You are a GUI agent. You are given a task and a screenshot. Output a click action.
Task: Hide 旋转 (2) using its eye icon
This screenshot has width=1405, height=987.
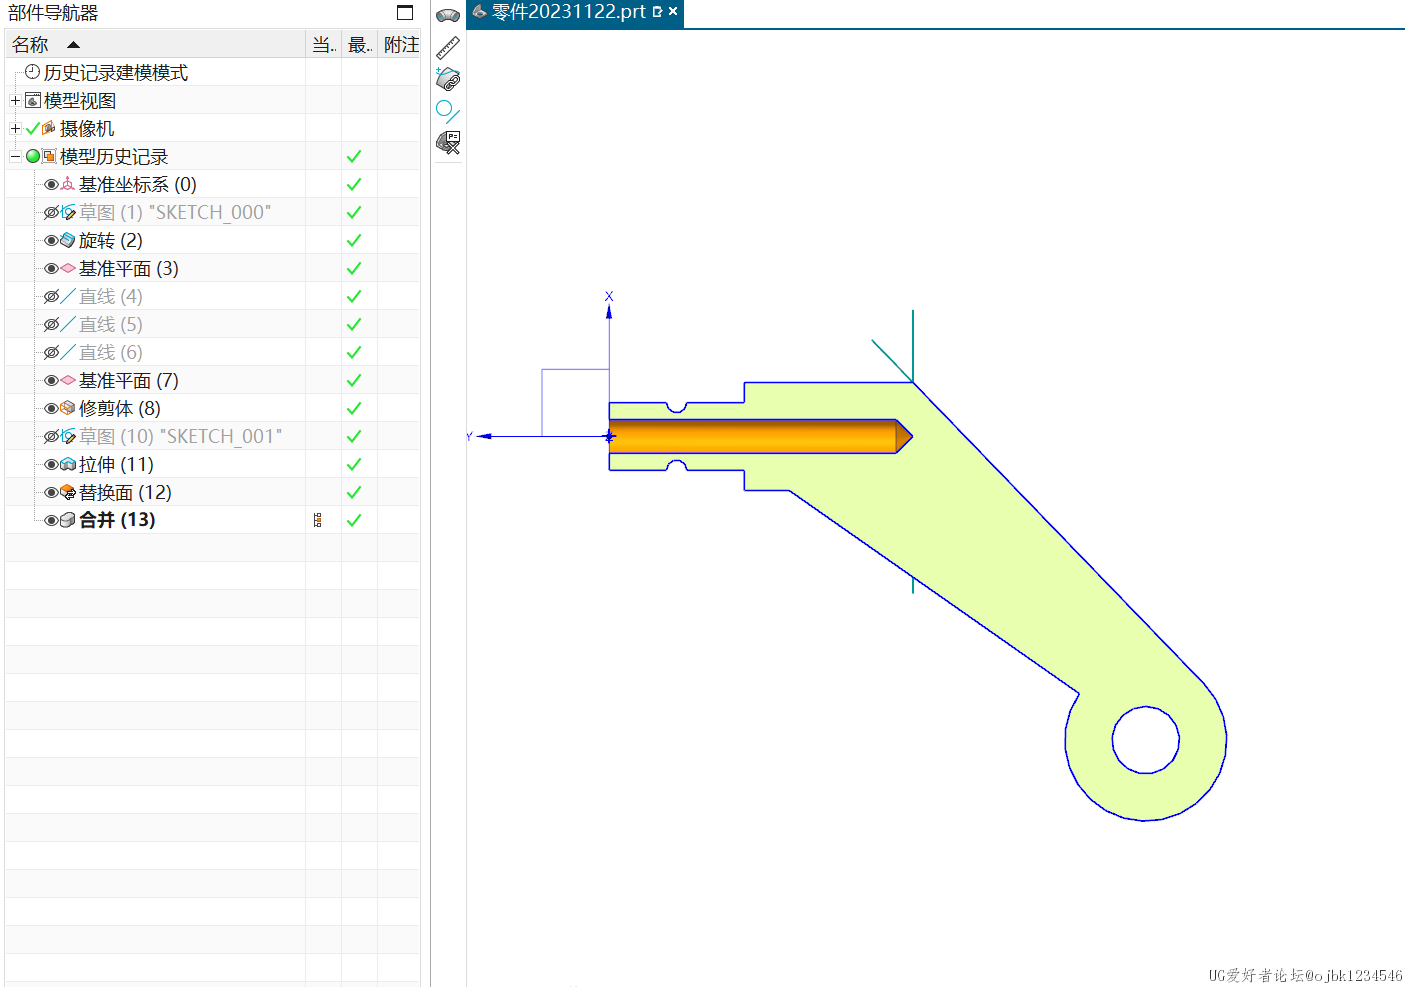51,241
